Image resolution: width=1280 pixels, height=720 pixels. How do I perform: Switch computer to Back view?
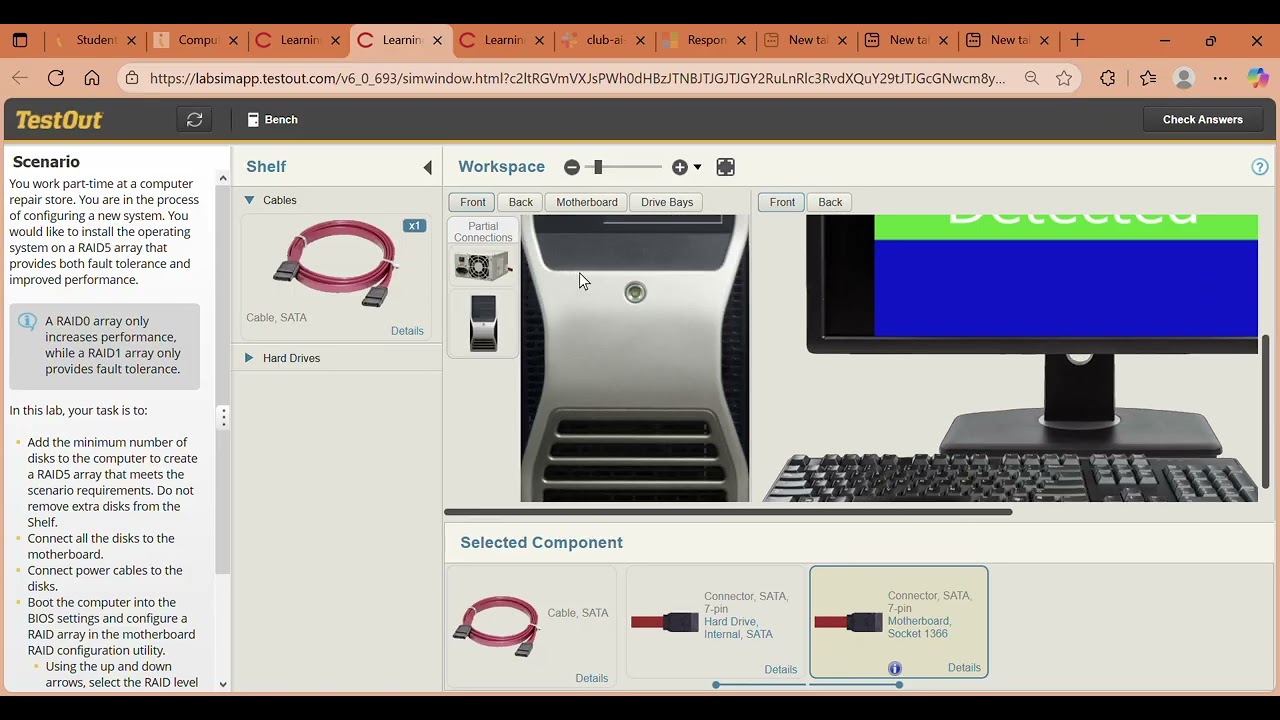(x=521, y=202)
